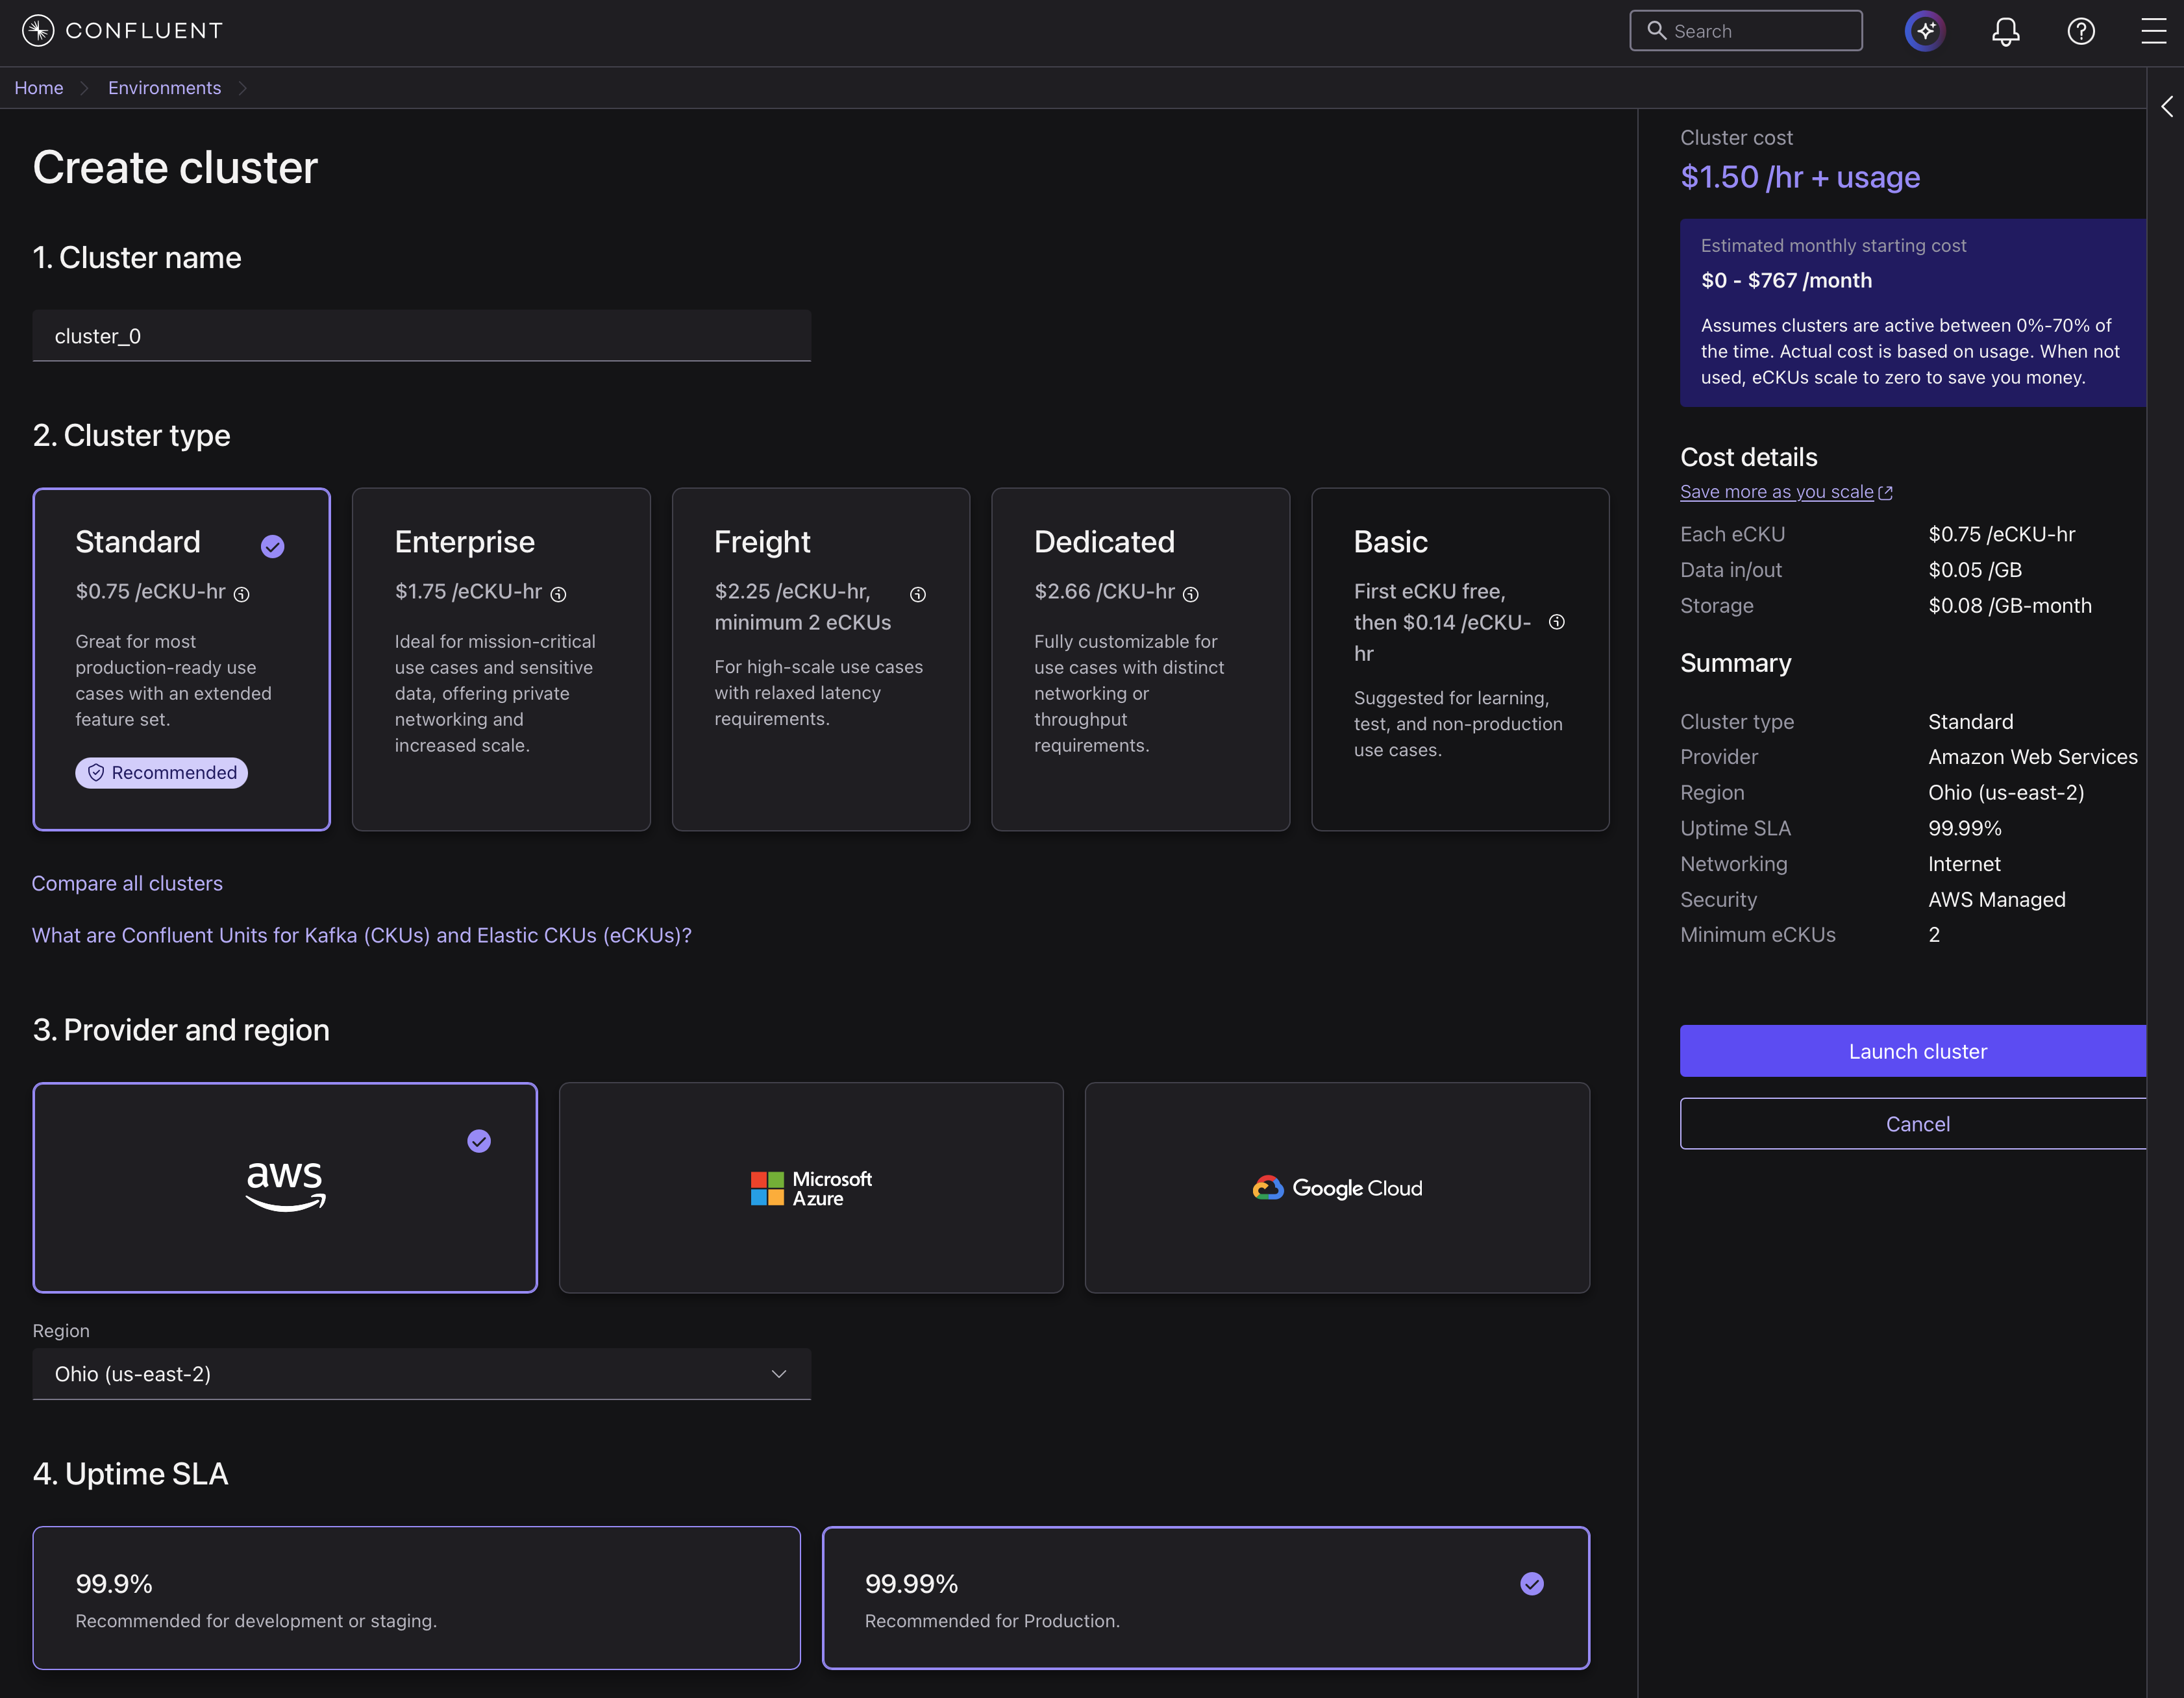Image resolution: width=2184 pixels, height=1698 pixels.
Task: Click the Recommended badge on Standard
Action: pyautogui.click(x=162, y=773)
